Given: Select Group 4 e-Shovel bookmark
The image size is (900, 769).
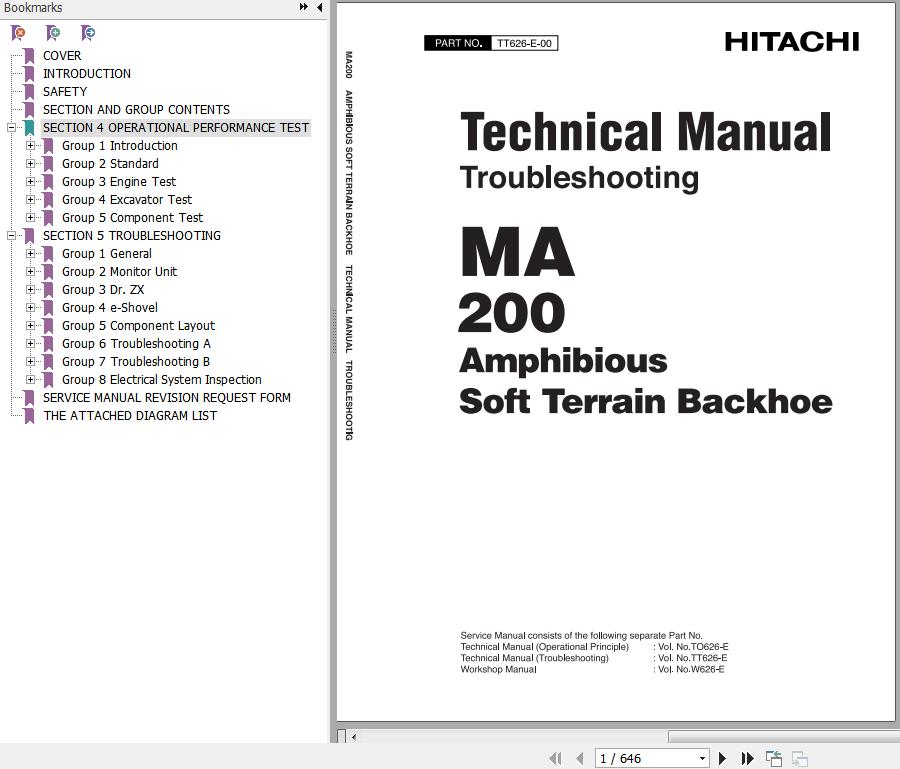Looking at the screenshot, I should pos(110,308).
